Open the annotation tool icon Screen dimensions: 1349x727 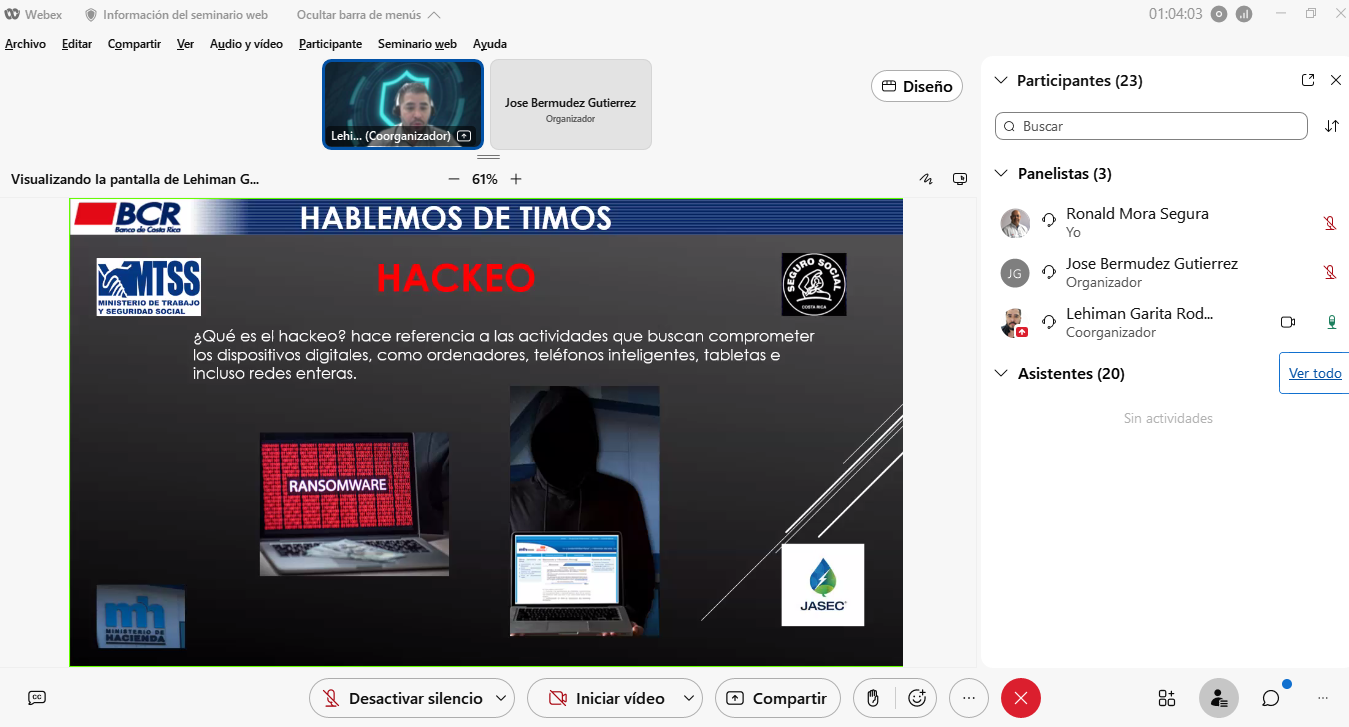click(x=927, y=179)
